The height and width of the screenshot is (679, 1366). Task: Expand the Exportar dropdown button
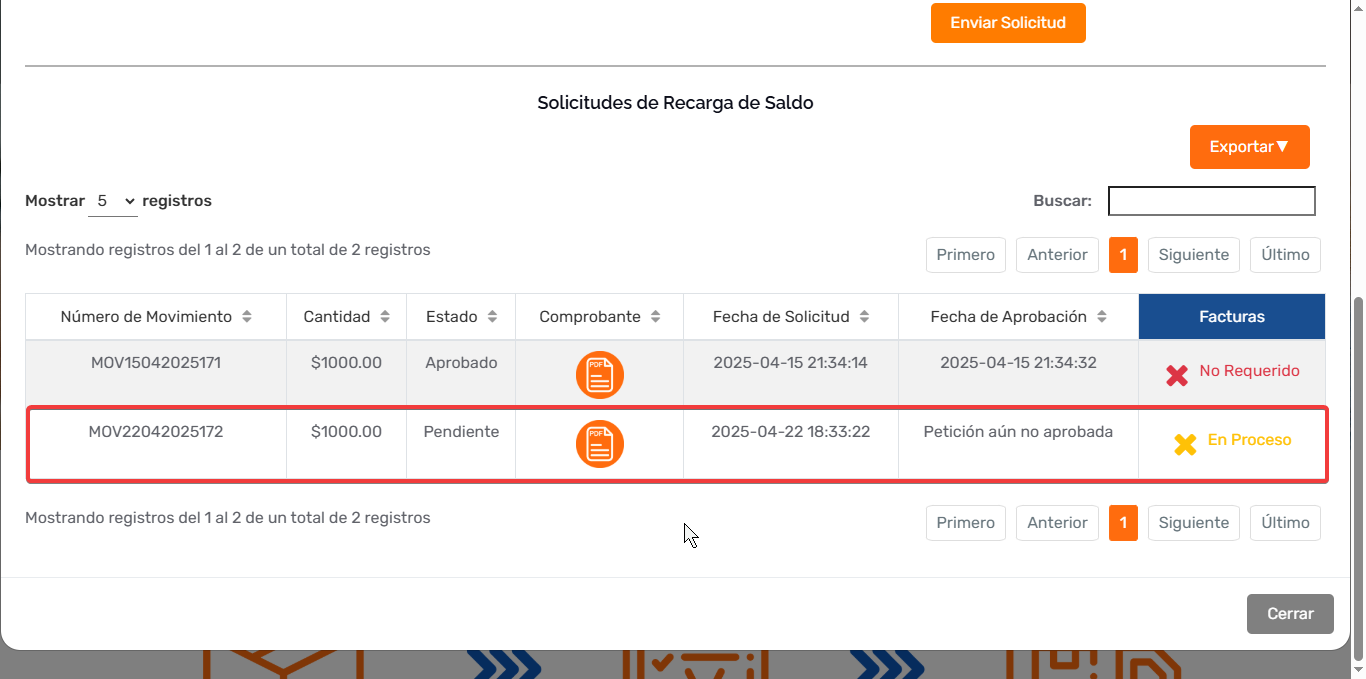click(1249, 147)
